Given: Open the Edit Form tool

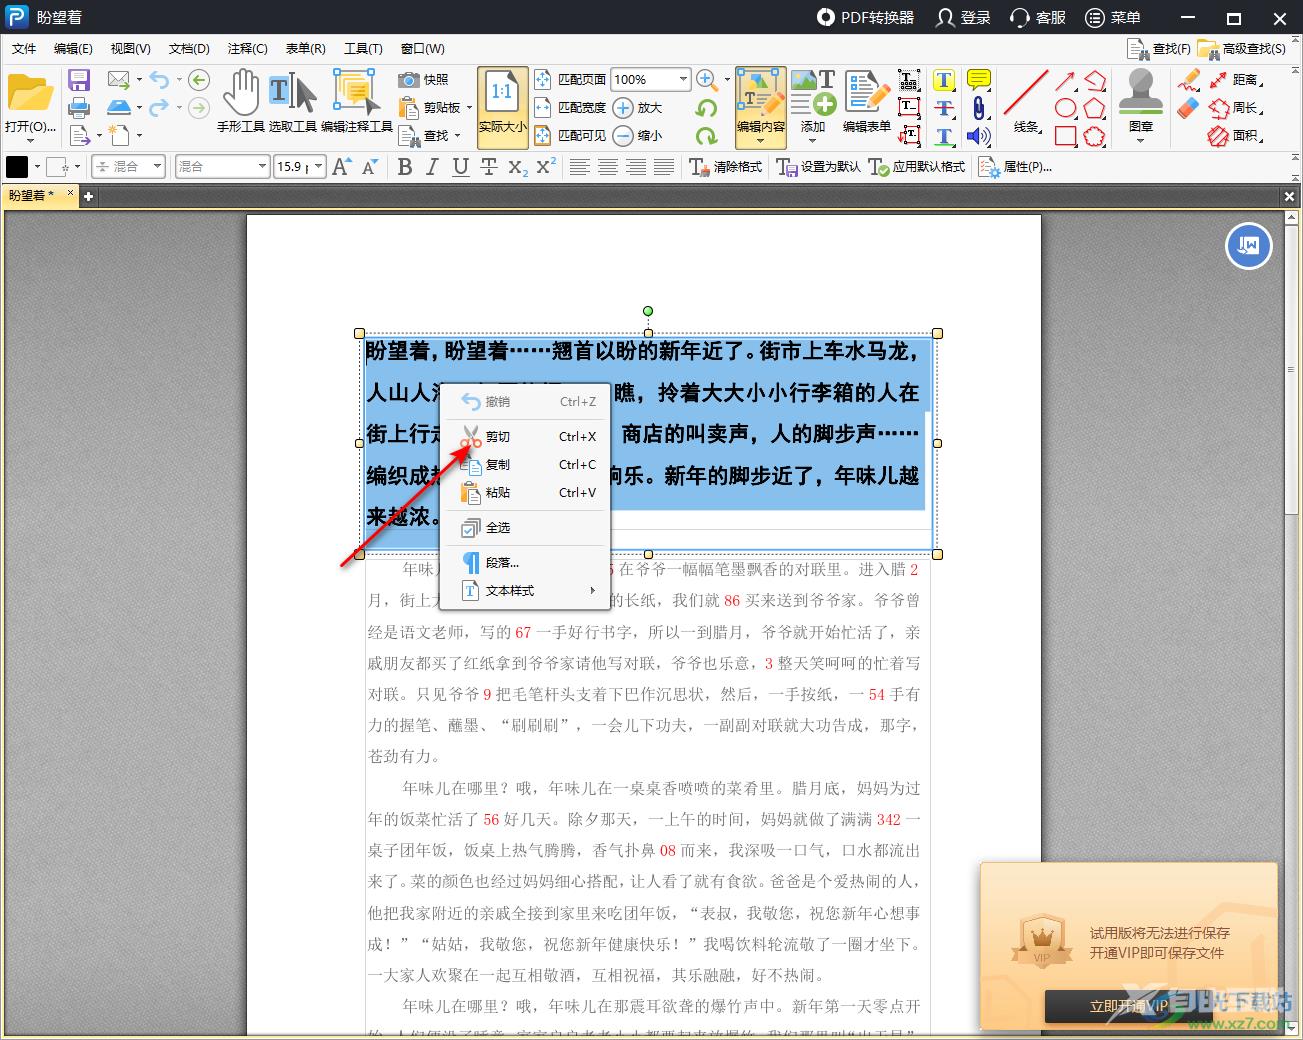Looking at the screenshot, I should pyautogui.click(x=866, y=102).
